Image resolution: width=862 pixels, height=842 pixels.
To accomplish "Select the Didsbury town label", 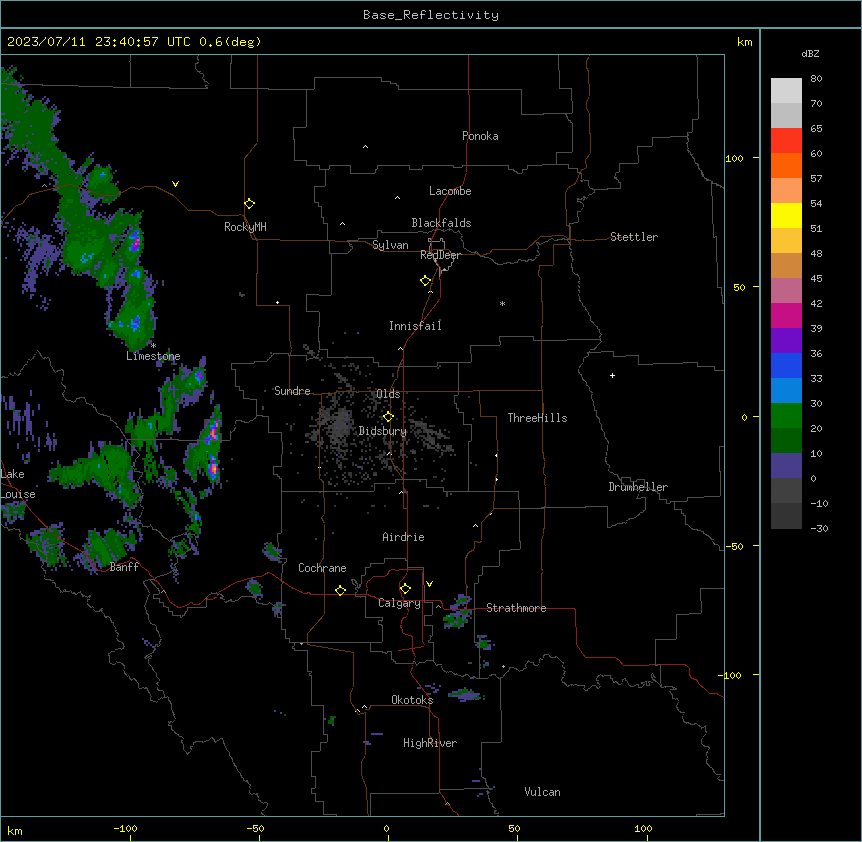I will point(383,431).
